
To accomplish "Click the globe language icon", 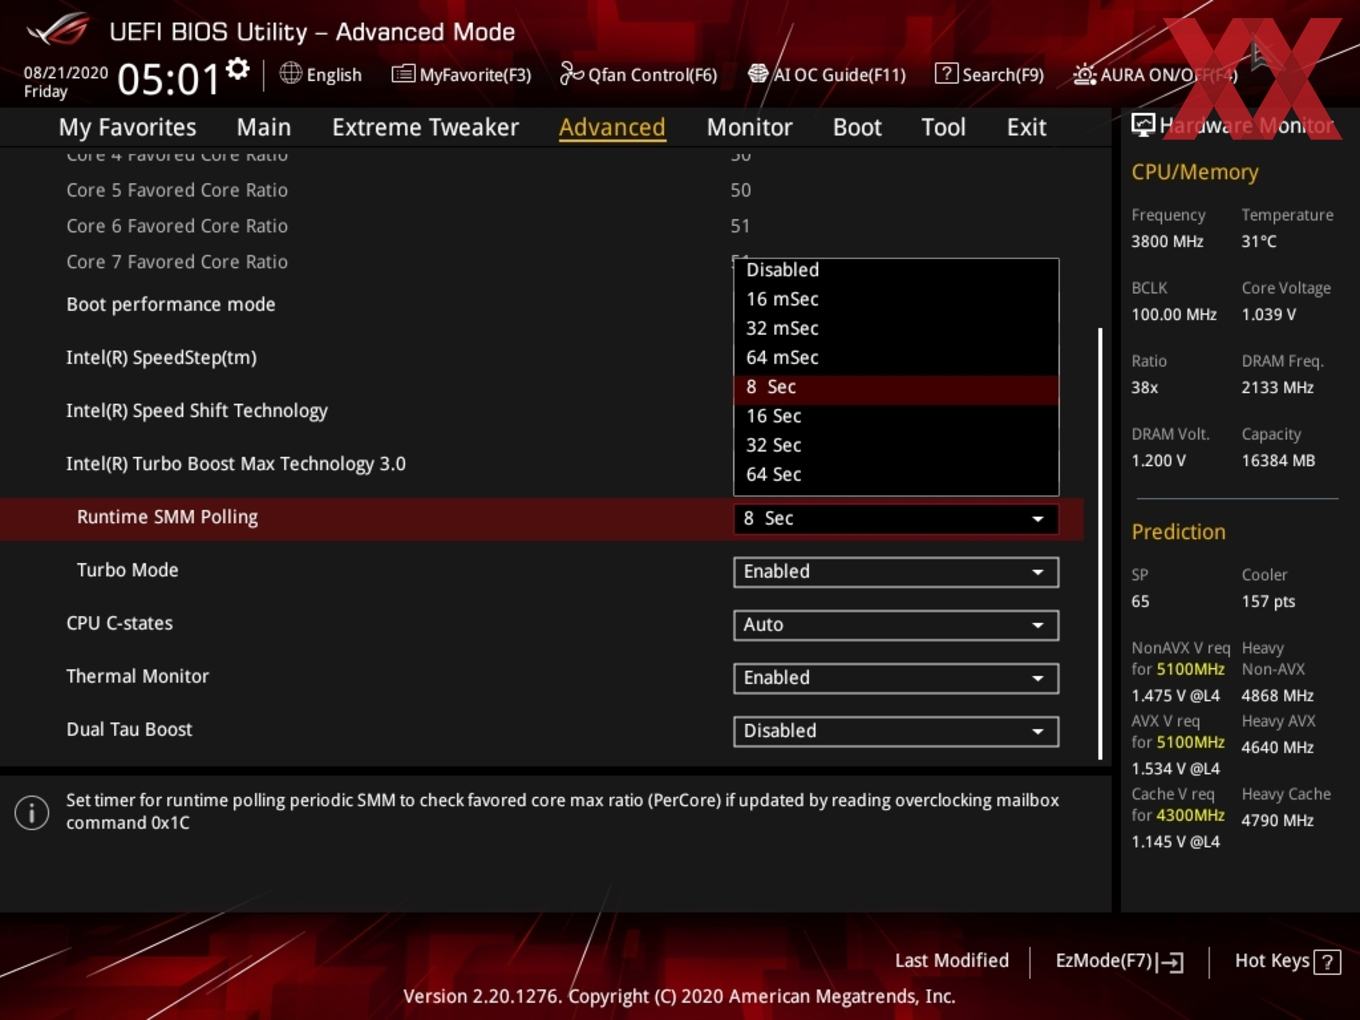I will click(x=290, y=73).
